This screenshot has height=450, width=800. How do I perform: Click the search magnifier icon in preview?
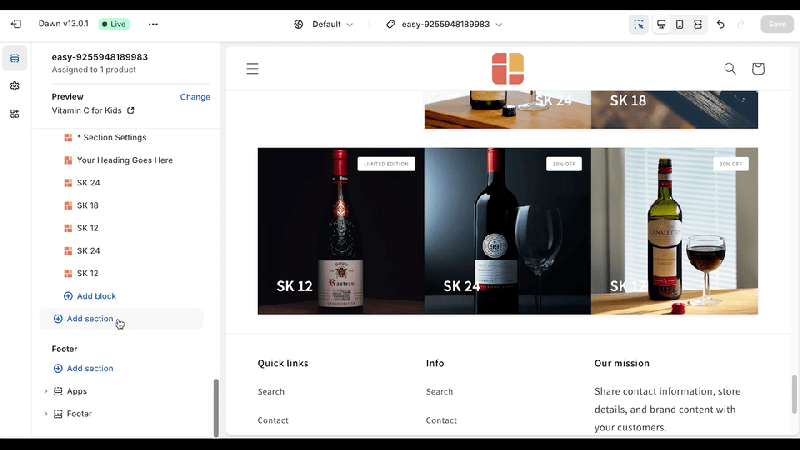click(730, 68)
